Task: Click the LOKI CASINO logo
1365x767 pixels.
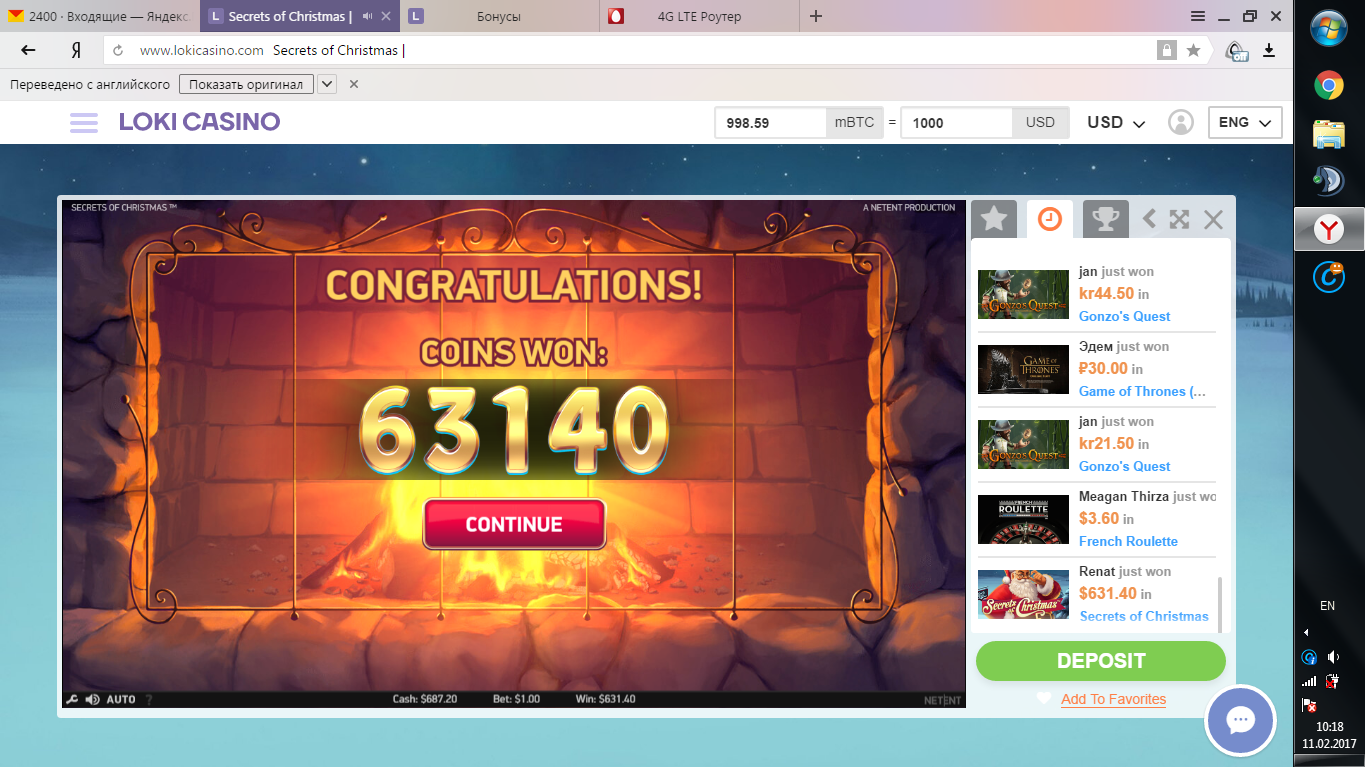Action: pos(199,122)
